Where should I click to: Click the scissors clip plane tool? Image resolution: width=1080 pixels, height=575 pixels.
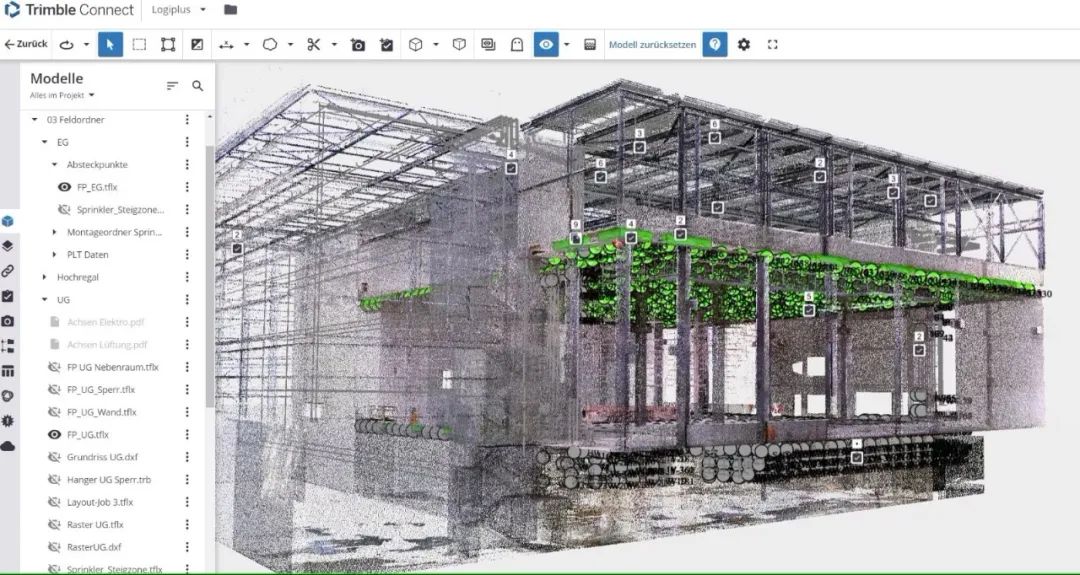[313, 44]
